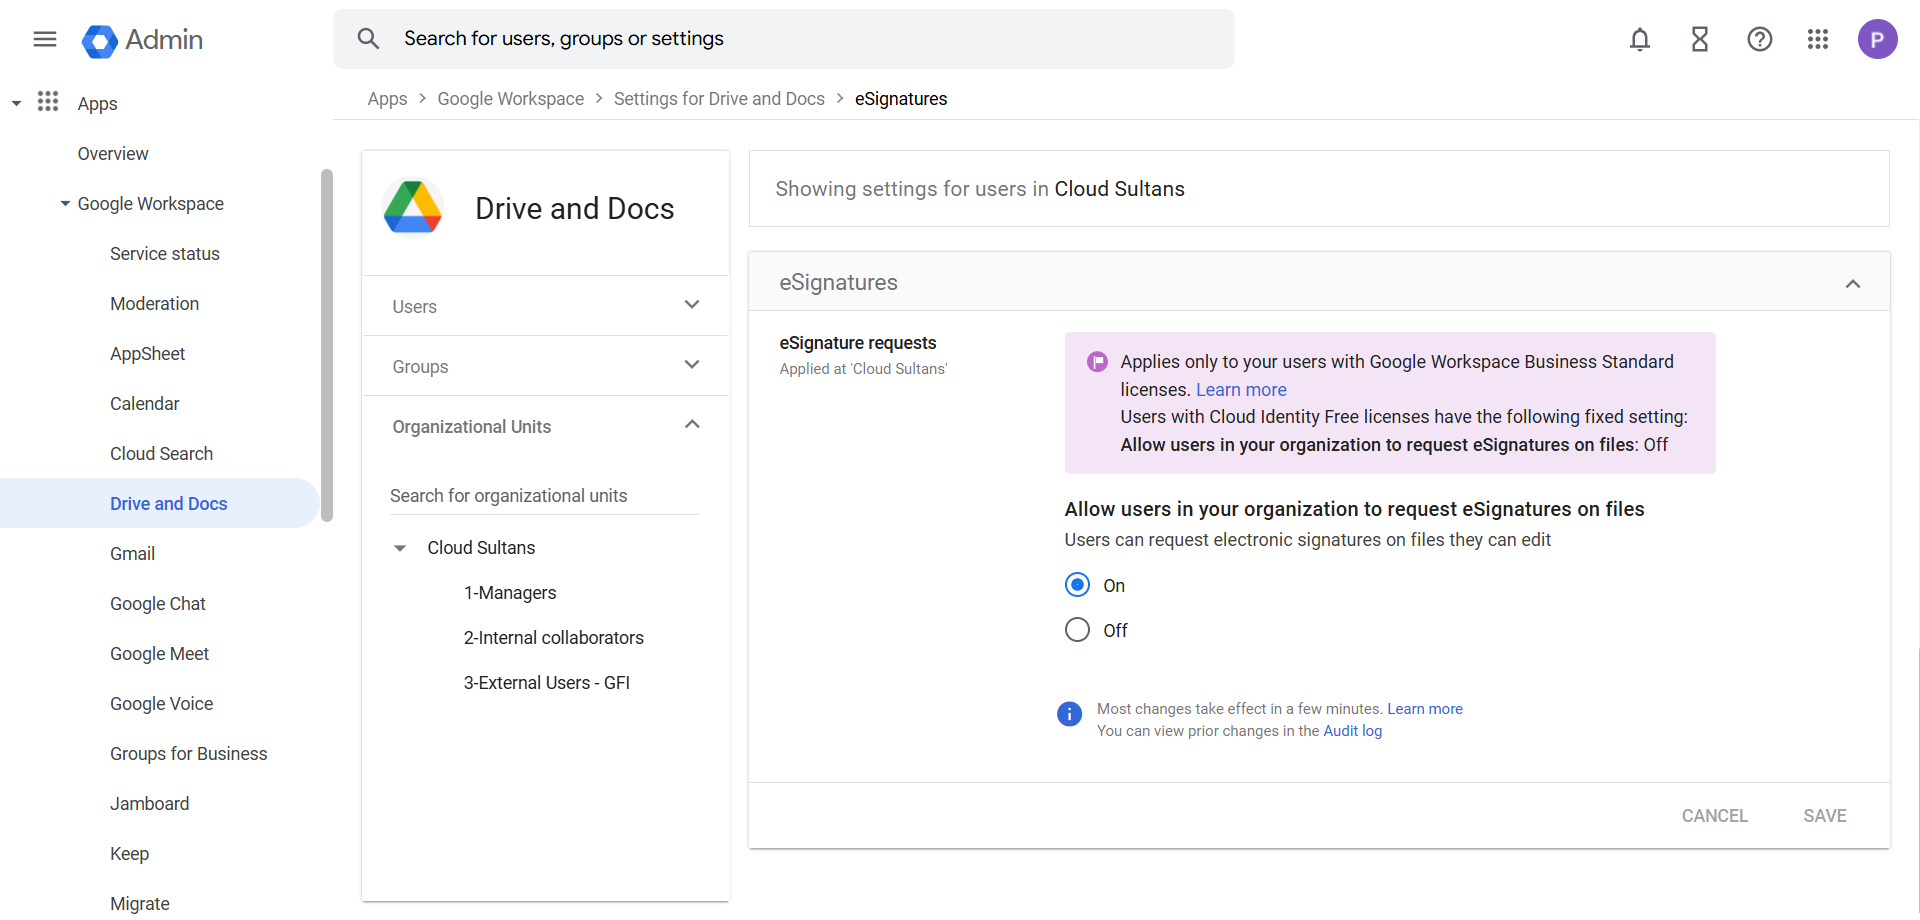Viewport: 1920px width, 920px height.
Task: Expand the Users section
Action: coord(691,305)
